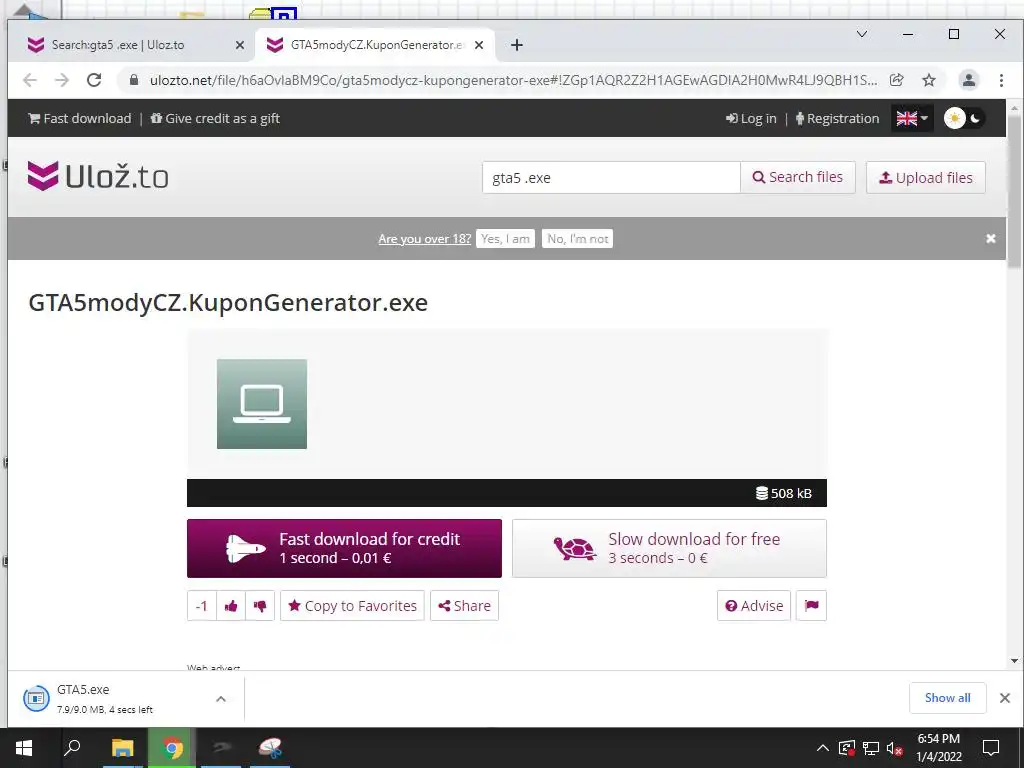Click the Advise button
The image size is (1024, 768).
coord(754,605)
